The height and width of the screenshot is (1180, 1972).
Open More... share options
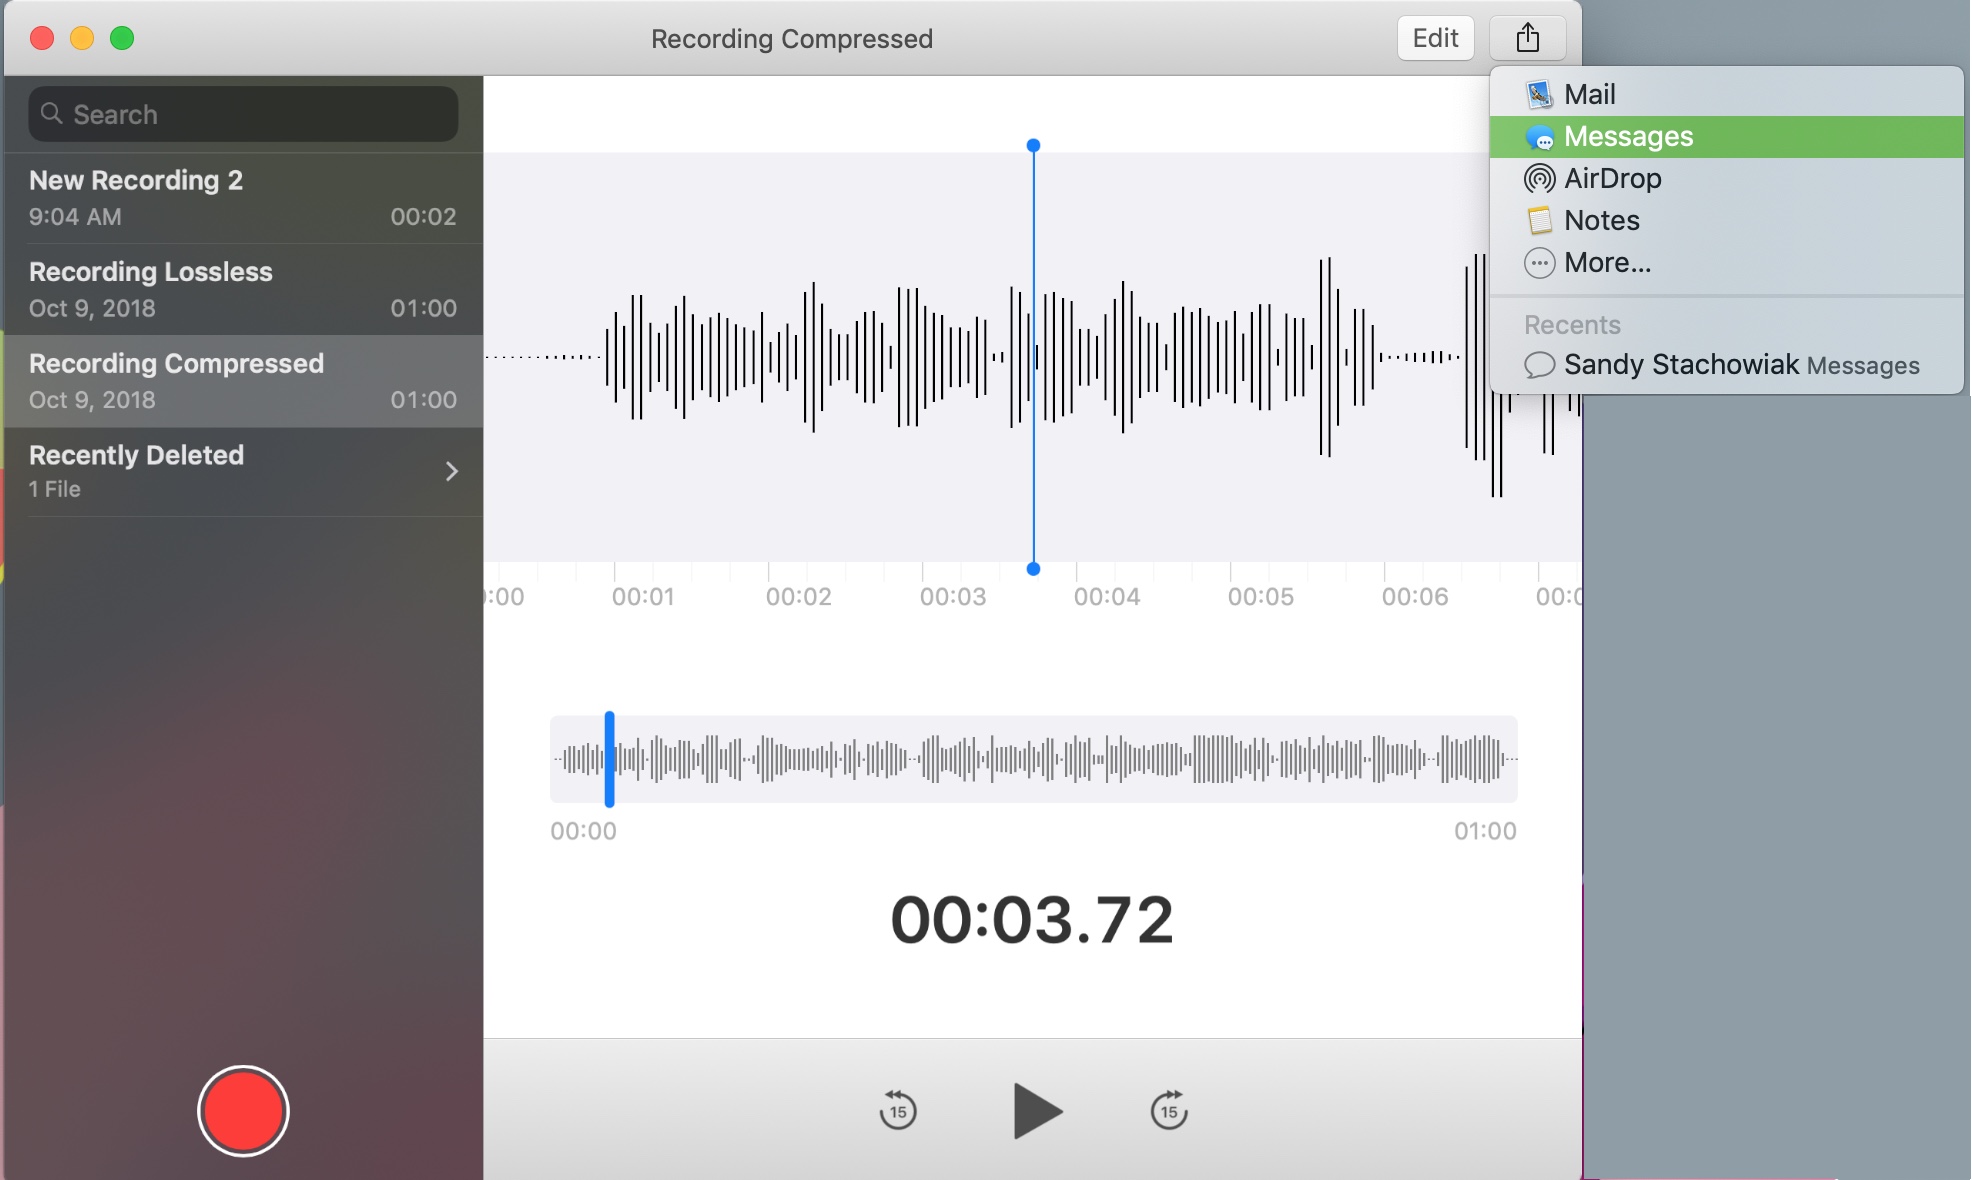[x=1726, y=263]
